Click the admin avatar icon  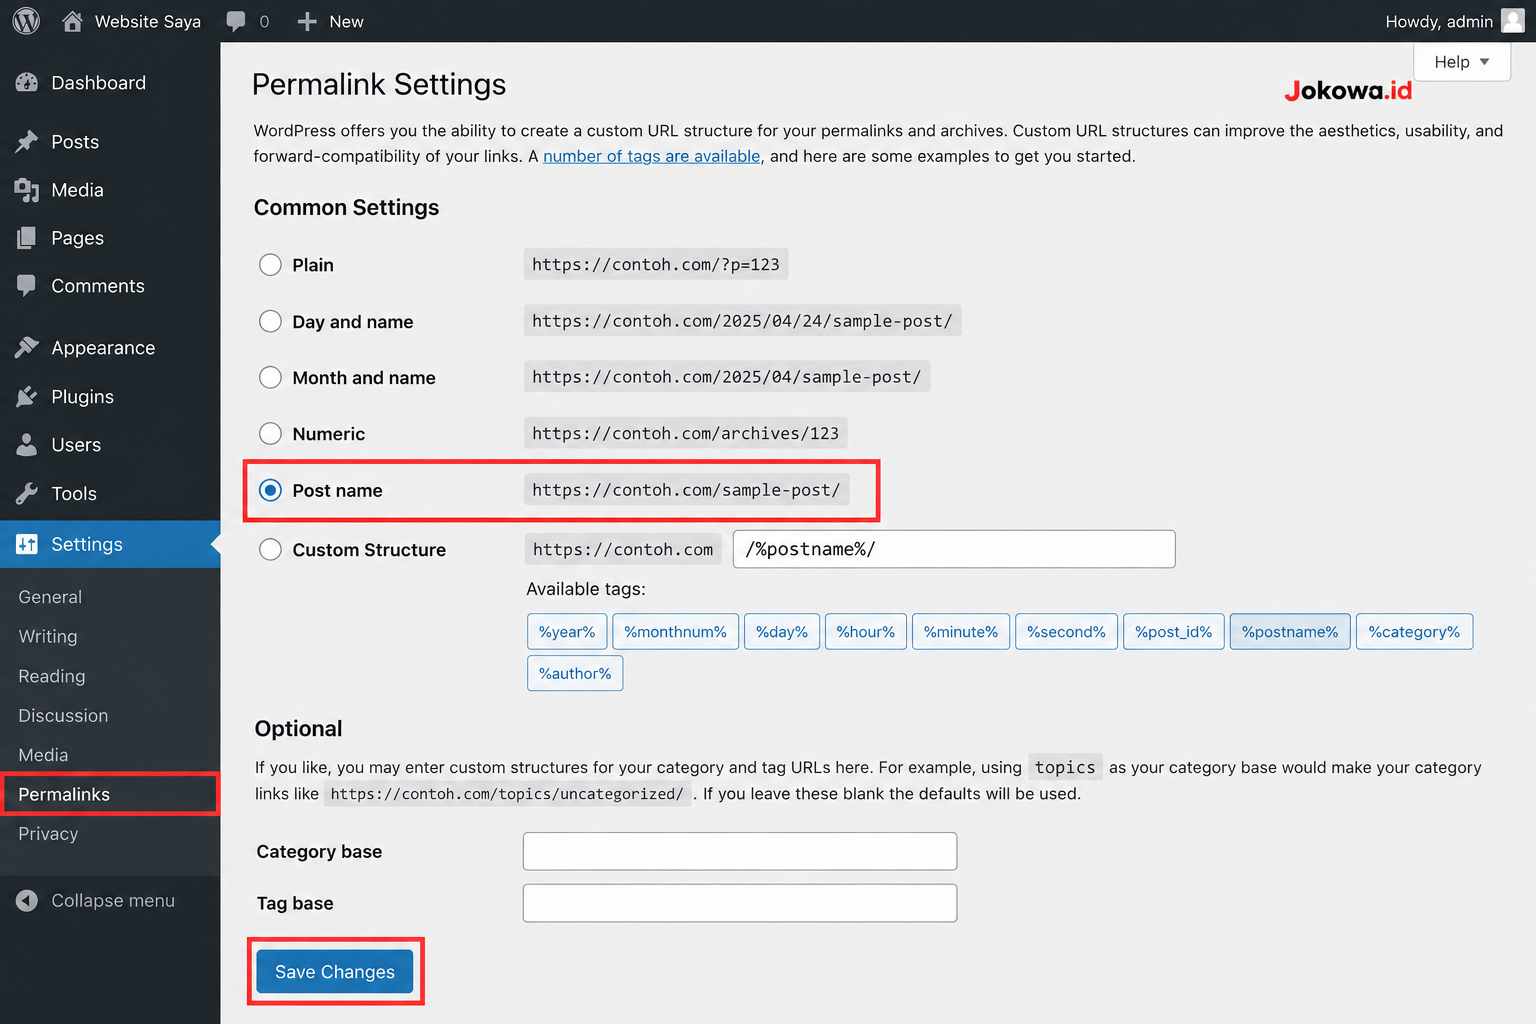point(1513,21)
